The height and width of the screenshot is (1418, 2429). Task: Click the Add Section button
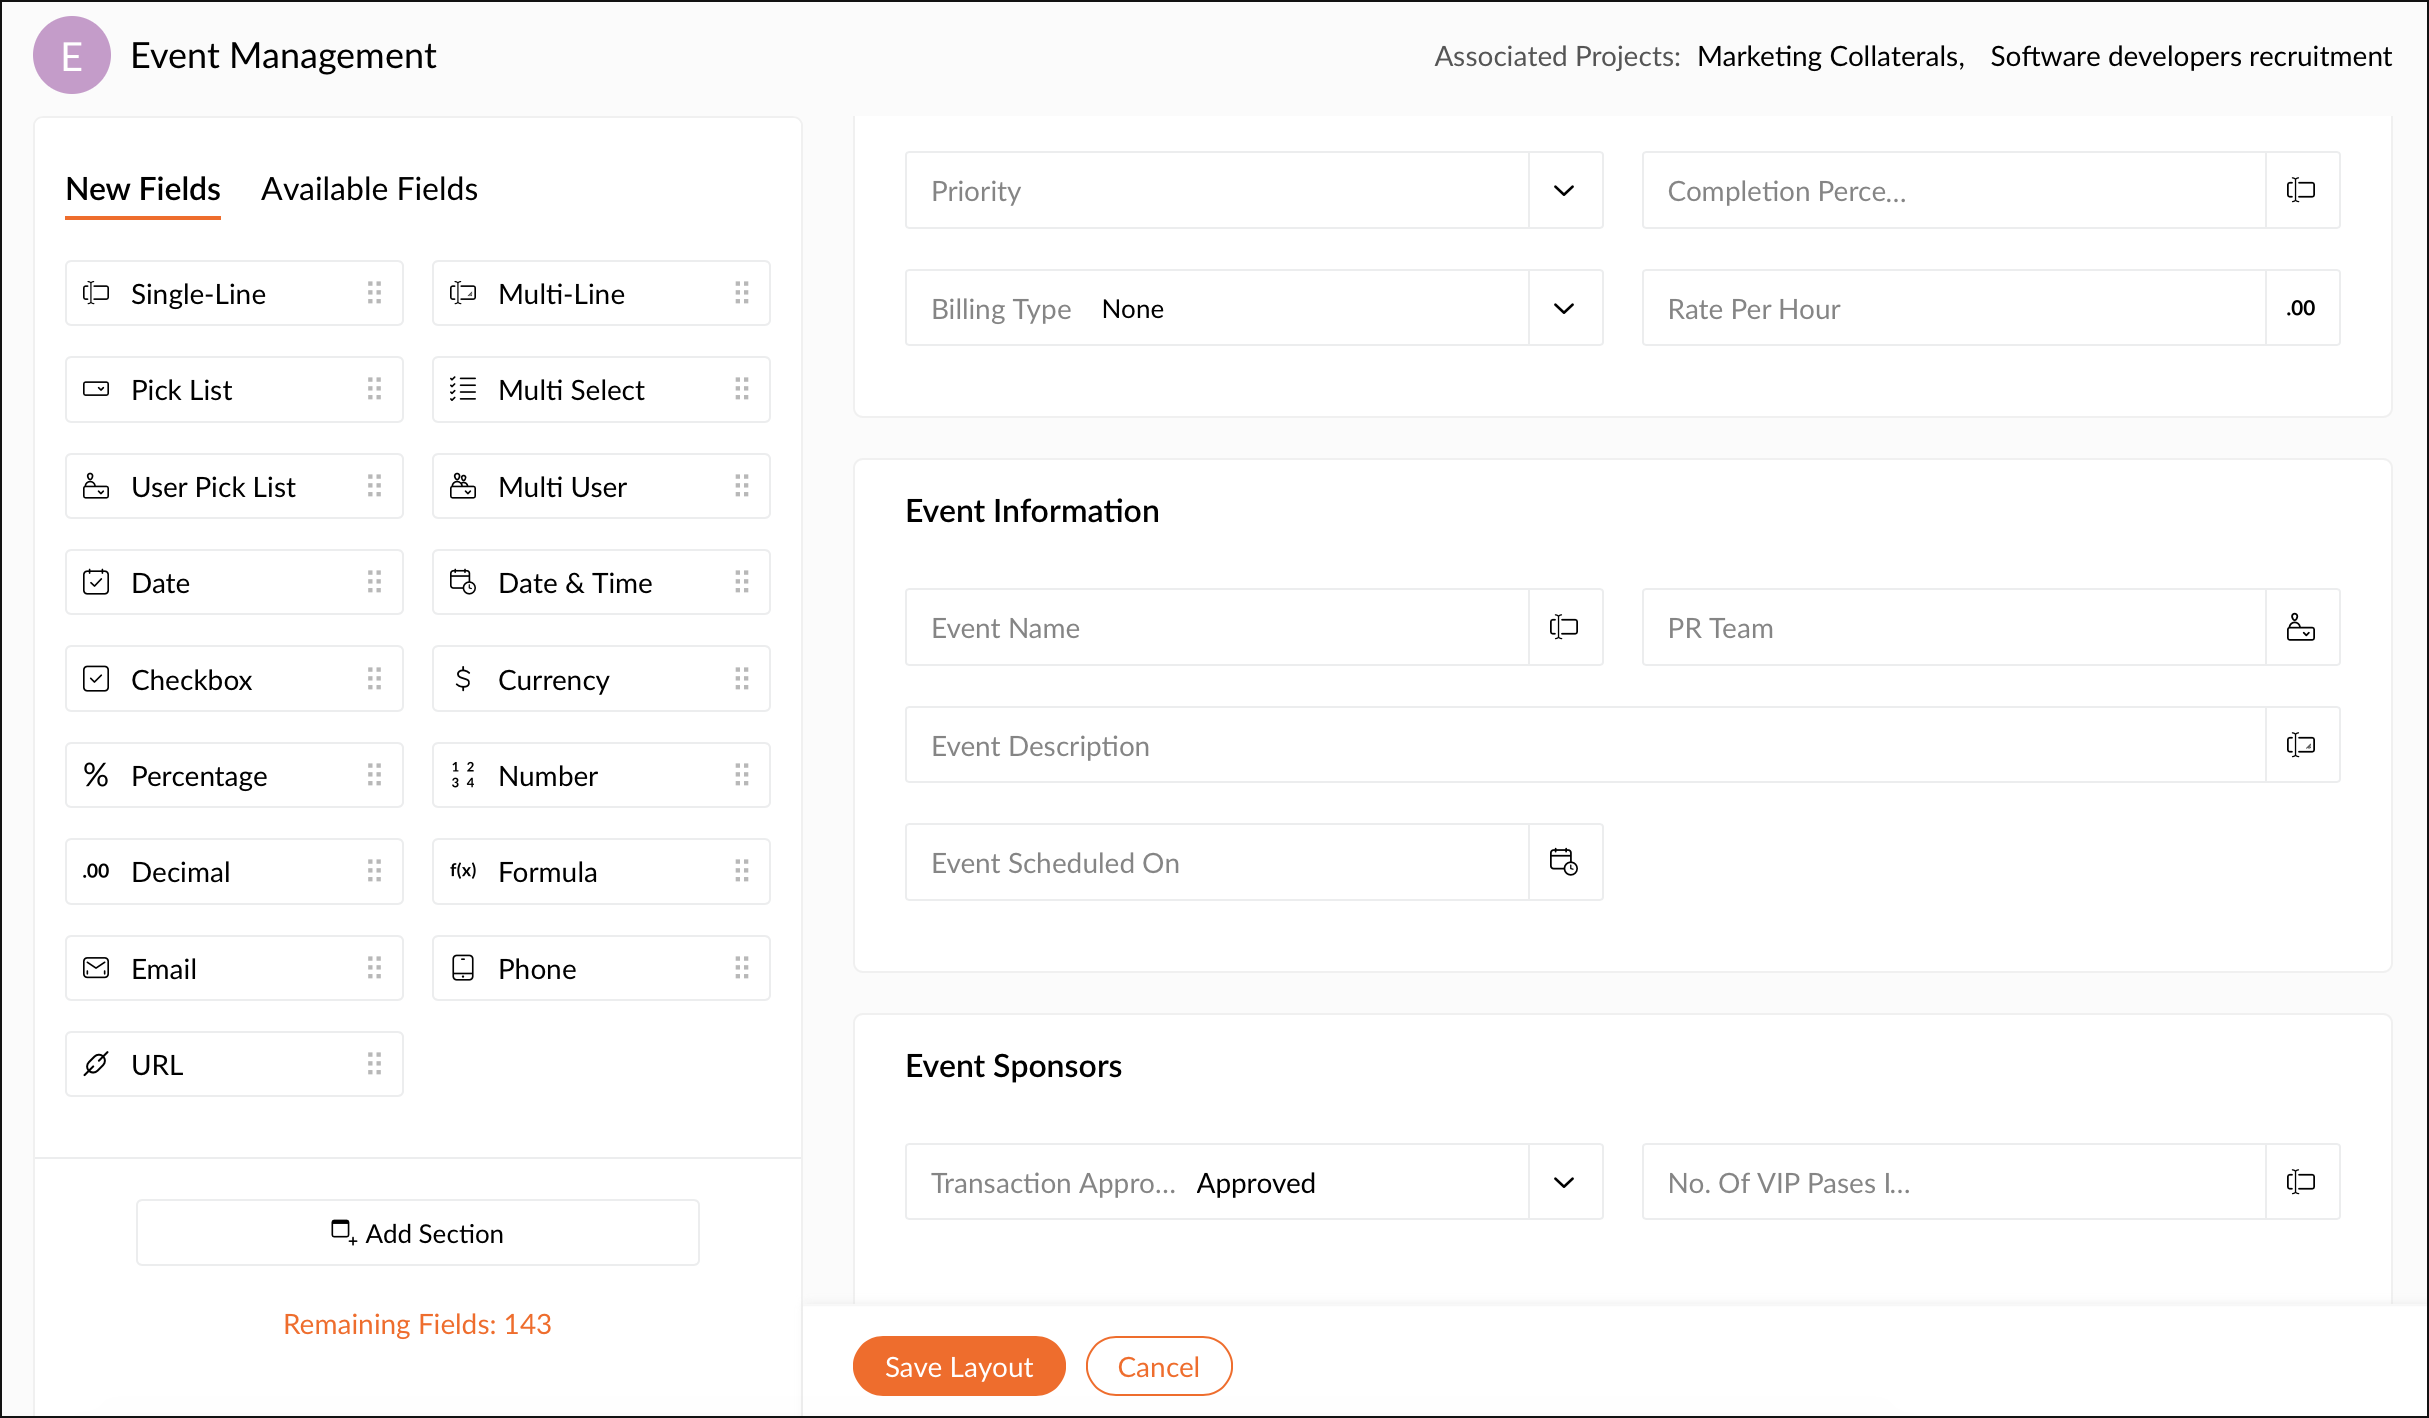tap(417, 1233)
